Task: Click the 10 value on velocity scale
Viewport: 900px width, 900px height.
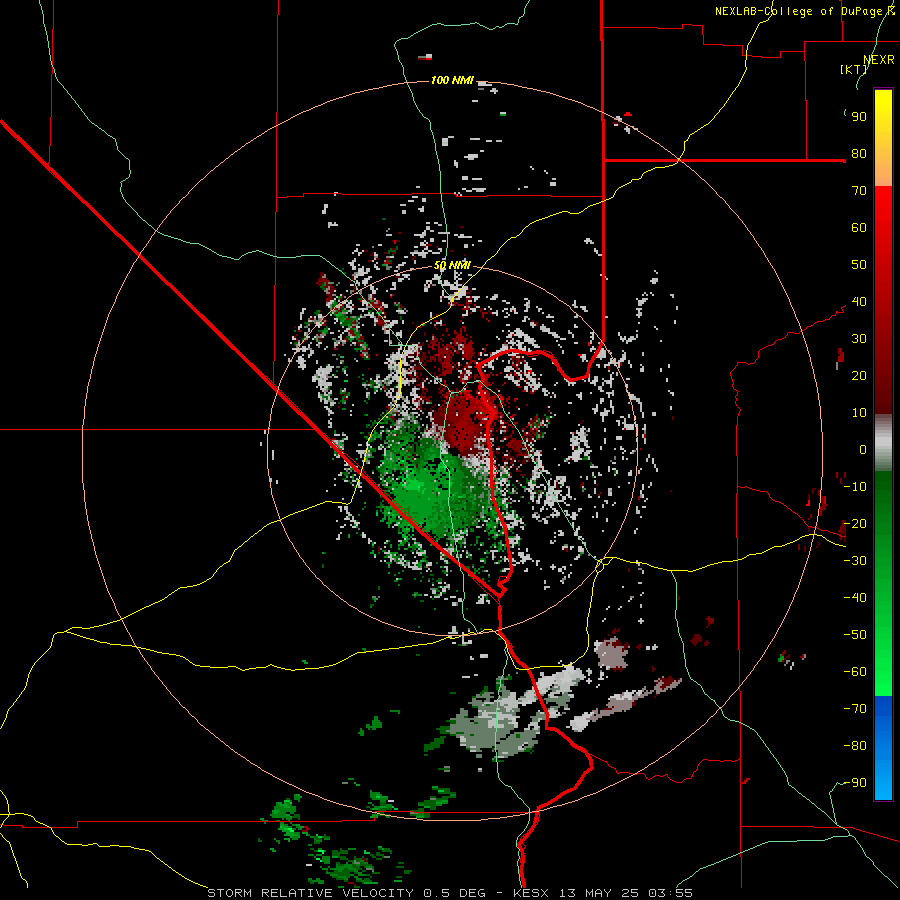Action: click(x=859, y=413)
